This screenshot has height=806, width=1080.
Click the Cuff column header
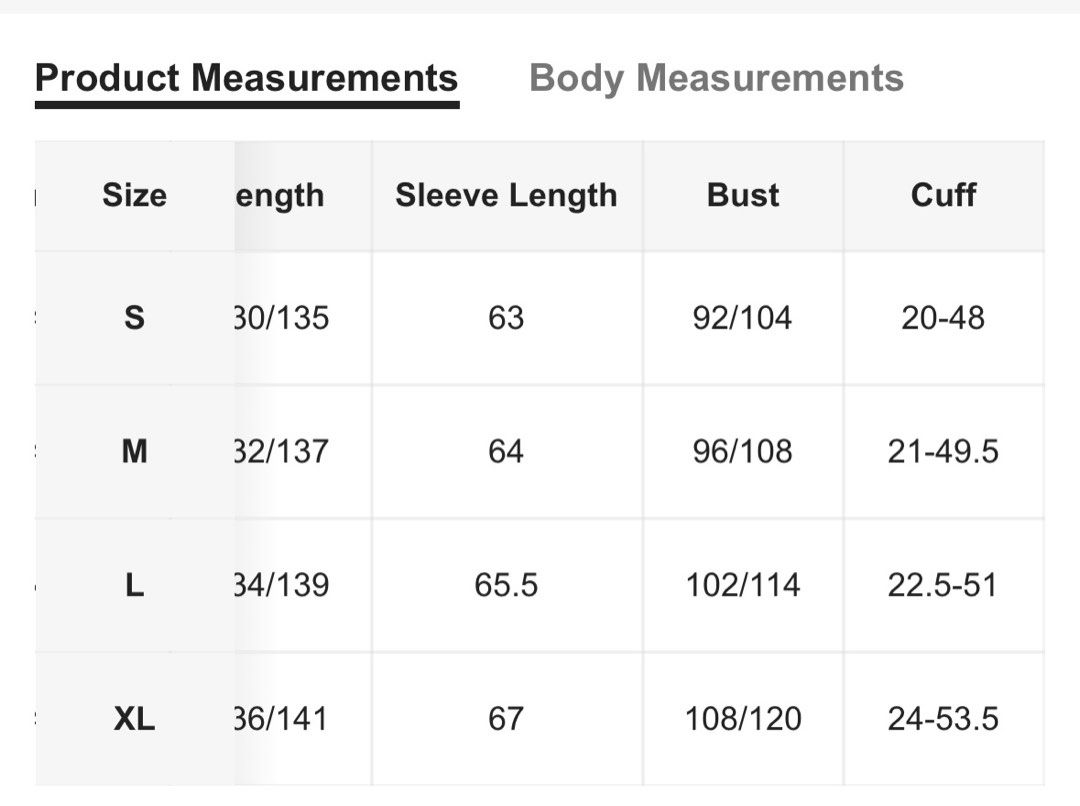click(943, 195)
